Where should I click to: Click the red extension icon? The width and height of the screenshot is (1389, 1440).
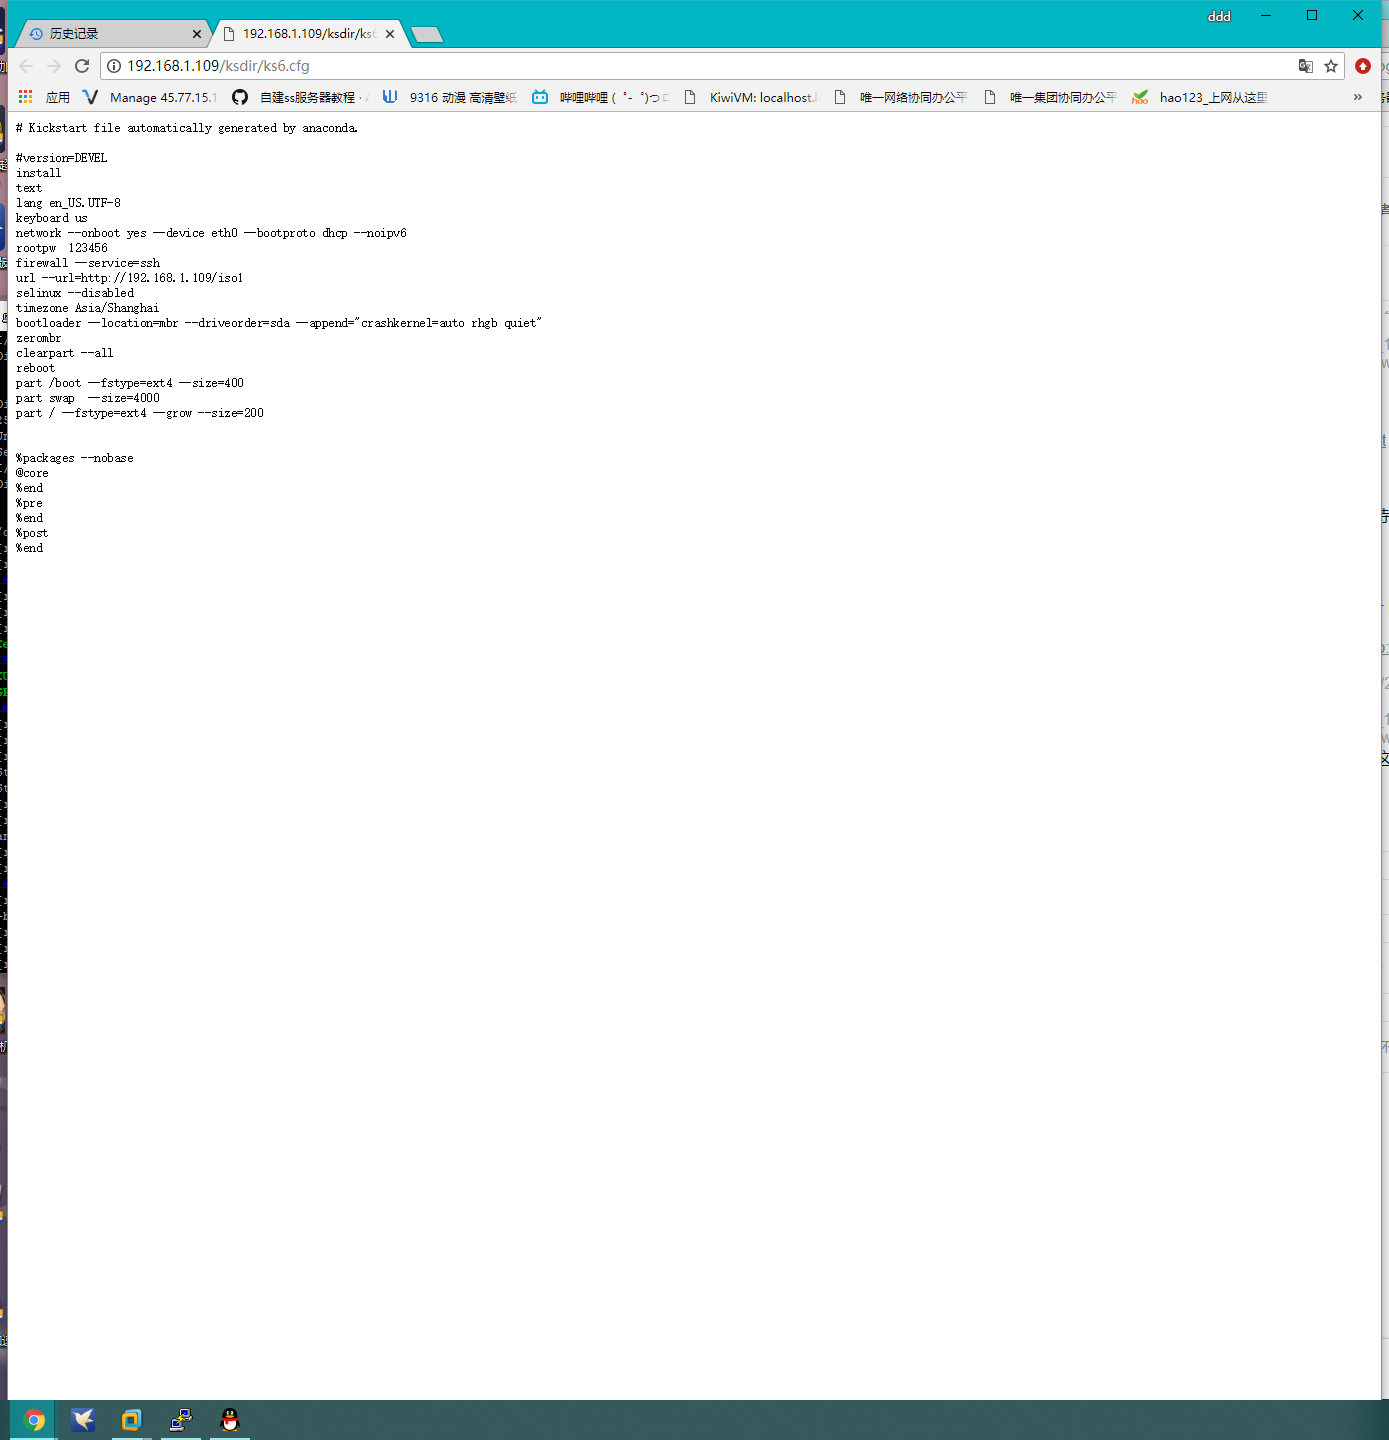pyautogui.click(x=1363, y=66)
